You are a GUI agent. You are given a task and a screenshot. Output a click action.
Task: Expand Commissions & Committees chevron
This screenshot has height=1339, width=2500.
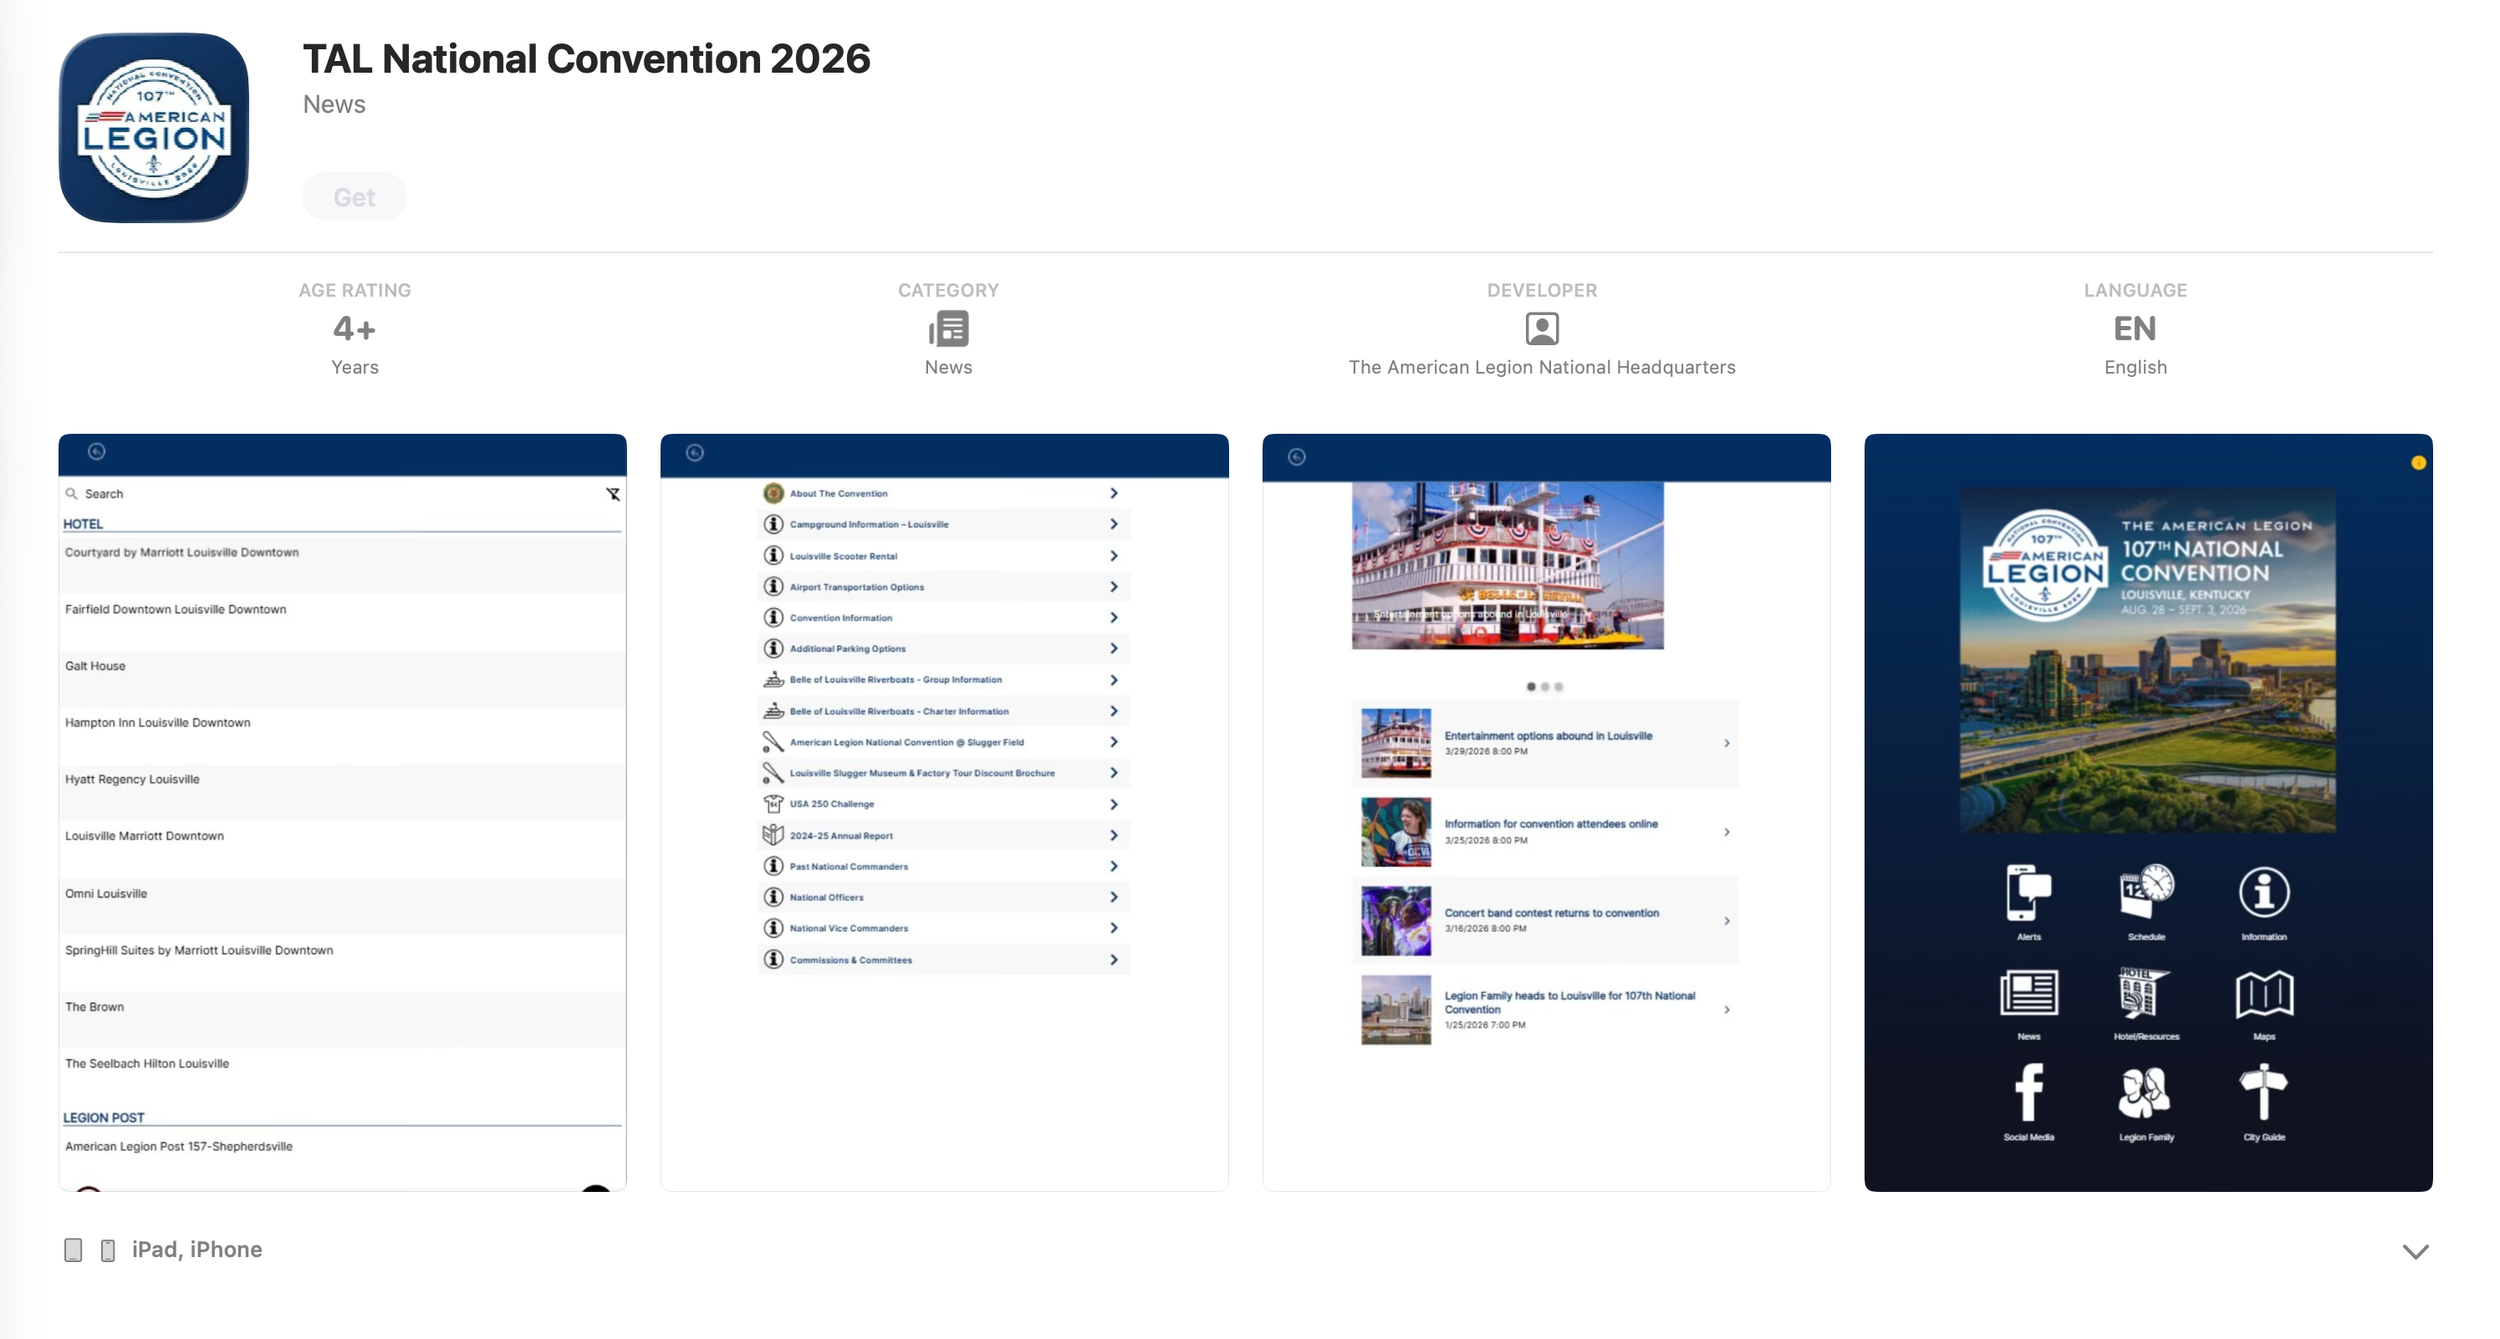point(1113,960)
